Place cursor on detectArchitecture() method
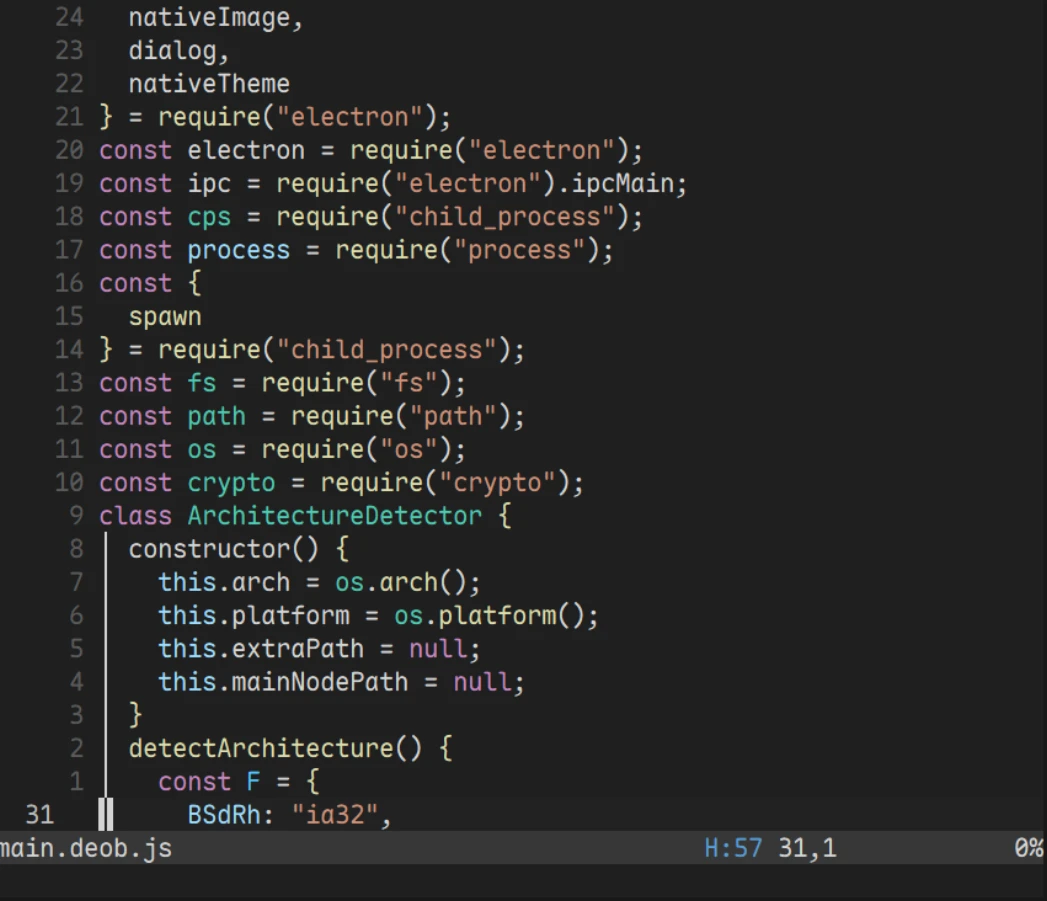 coord(275,748)
